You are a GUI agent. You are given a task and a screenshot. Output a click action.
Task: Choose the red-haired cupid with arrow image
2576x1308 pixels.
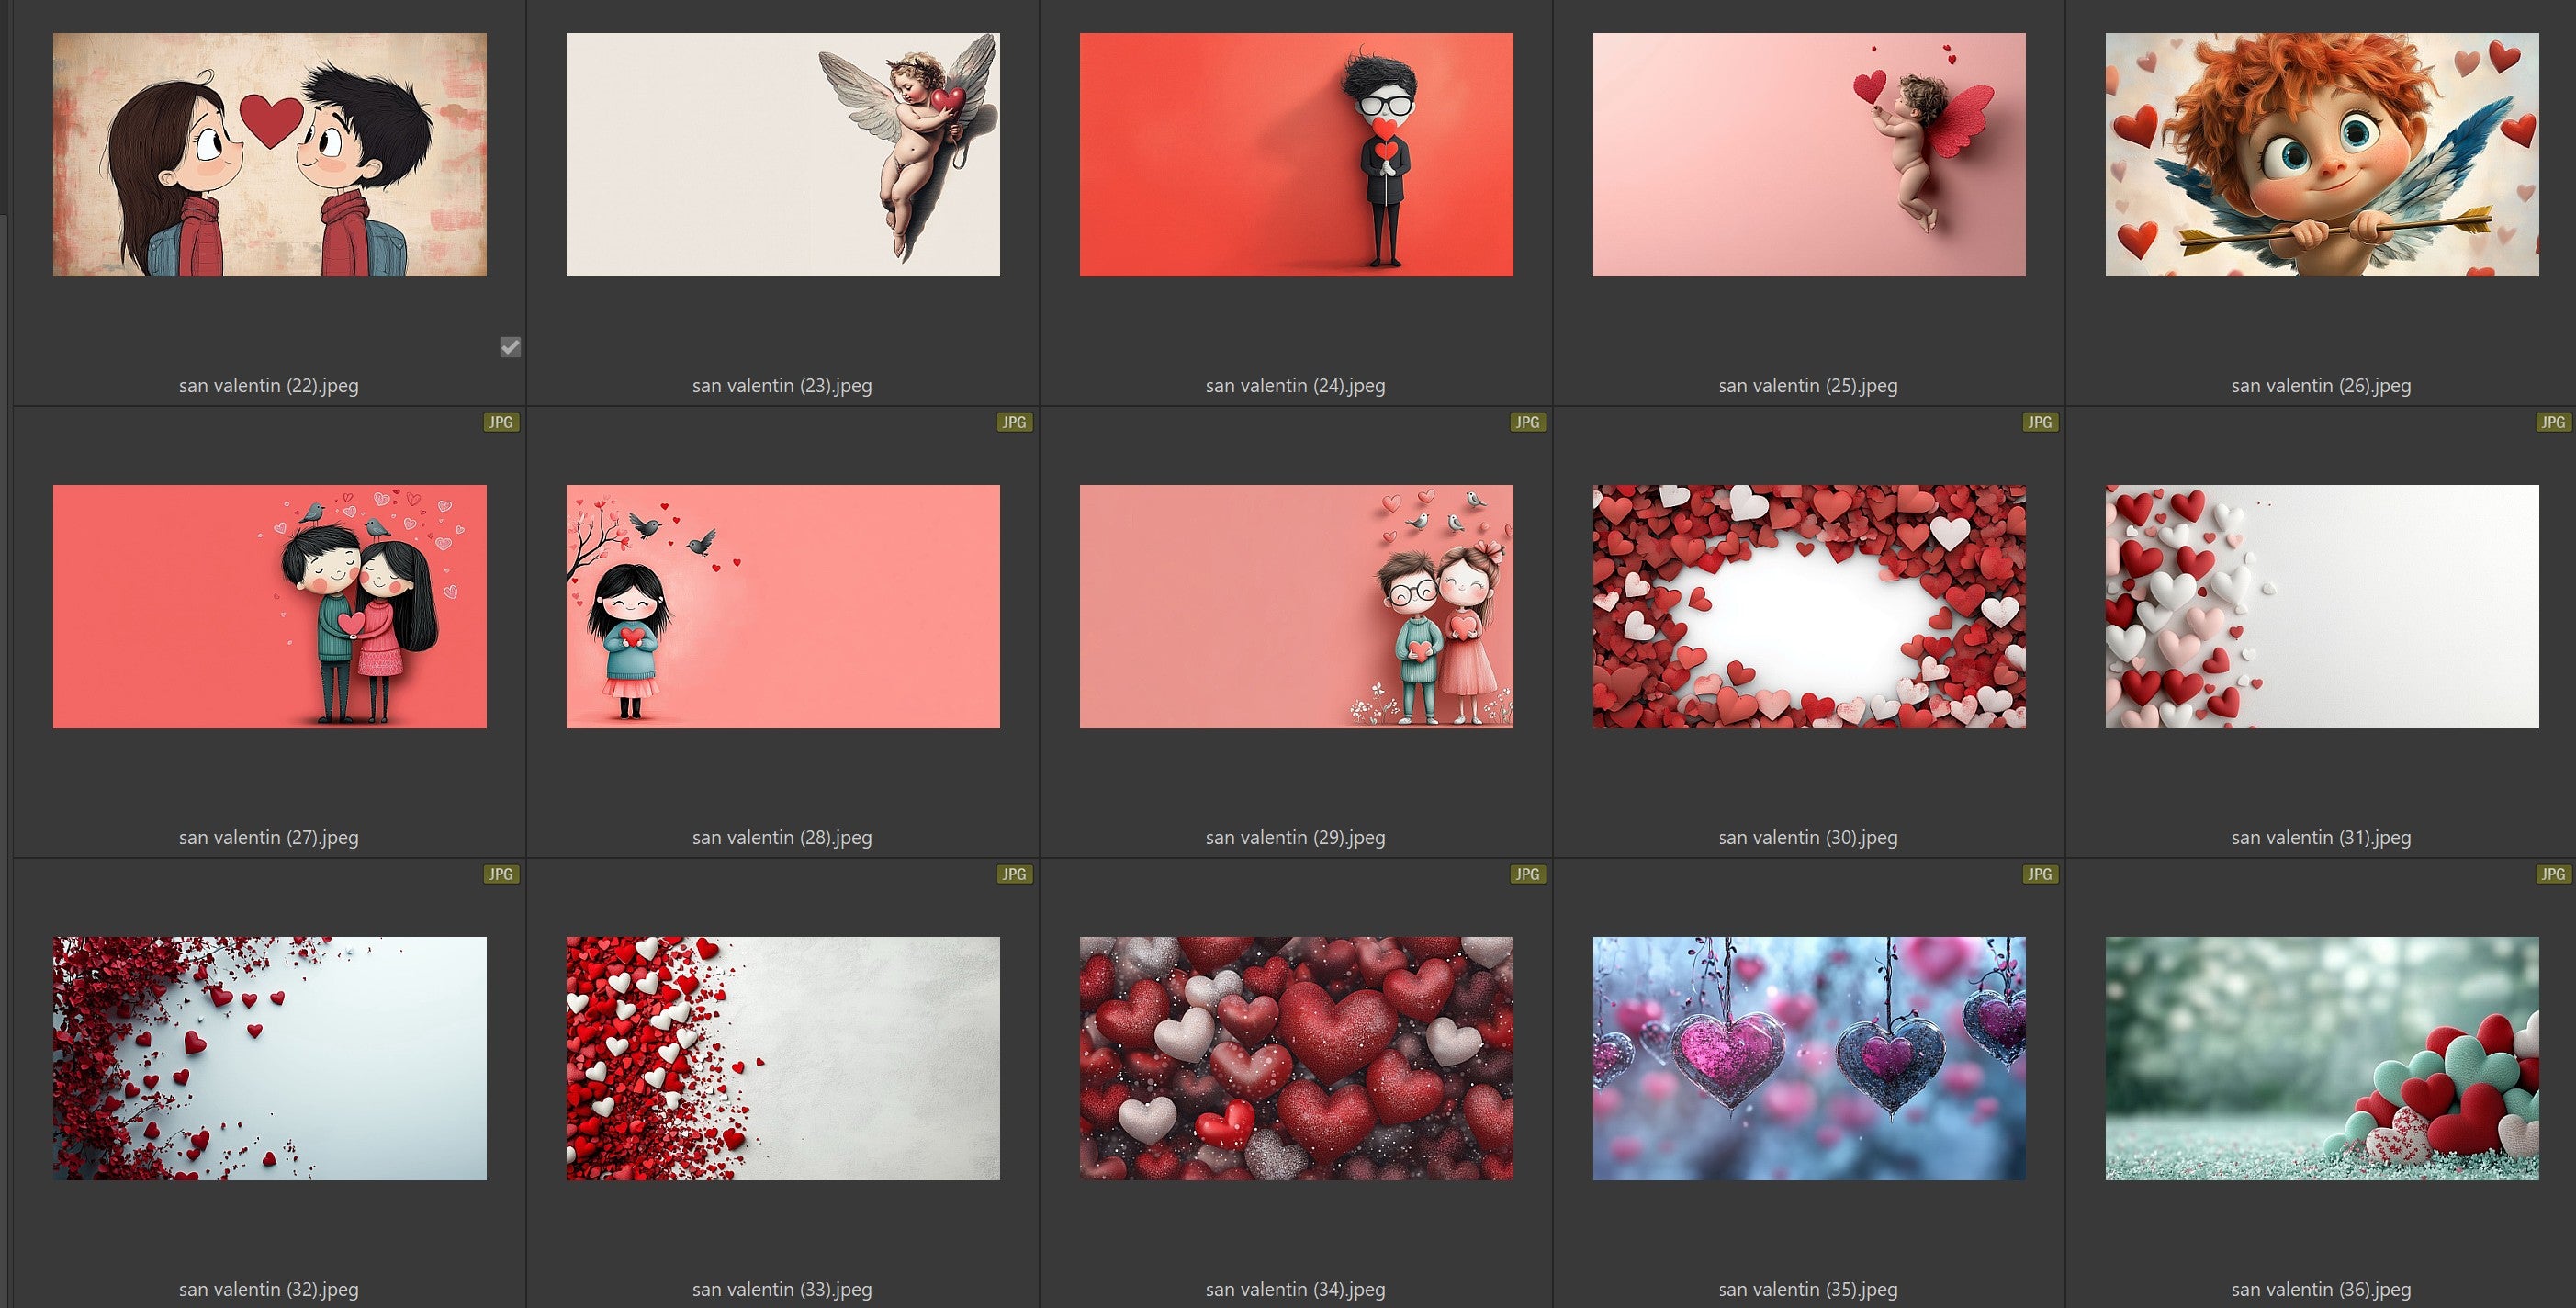[x=2322, y=155]
